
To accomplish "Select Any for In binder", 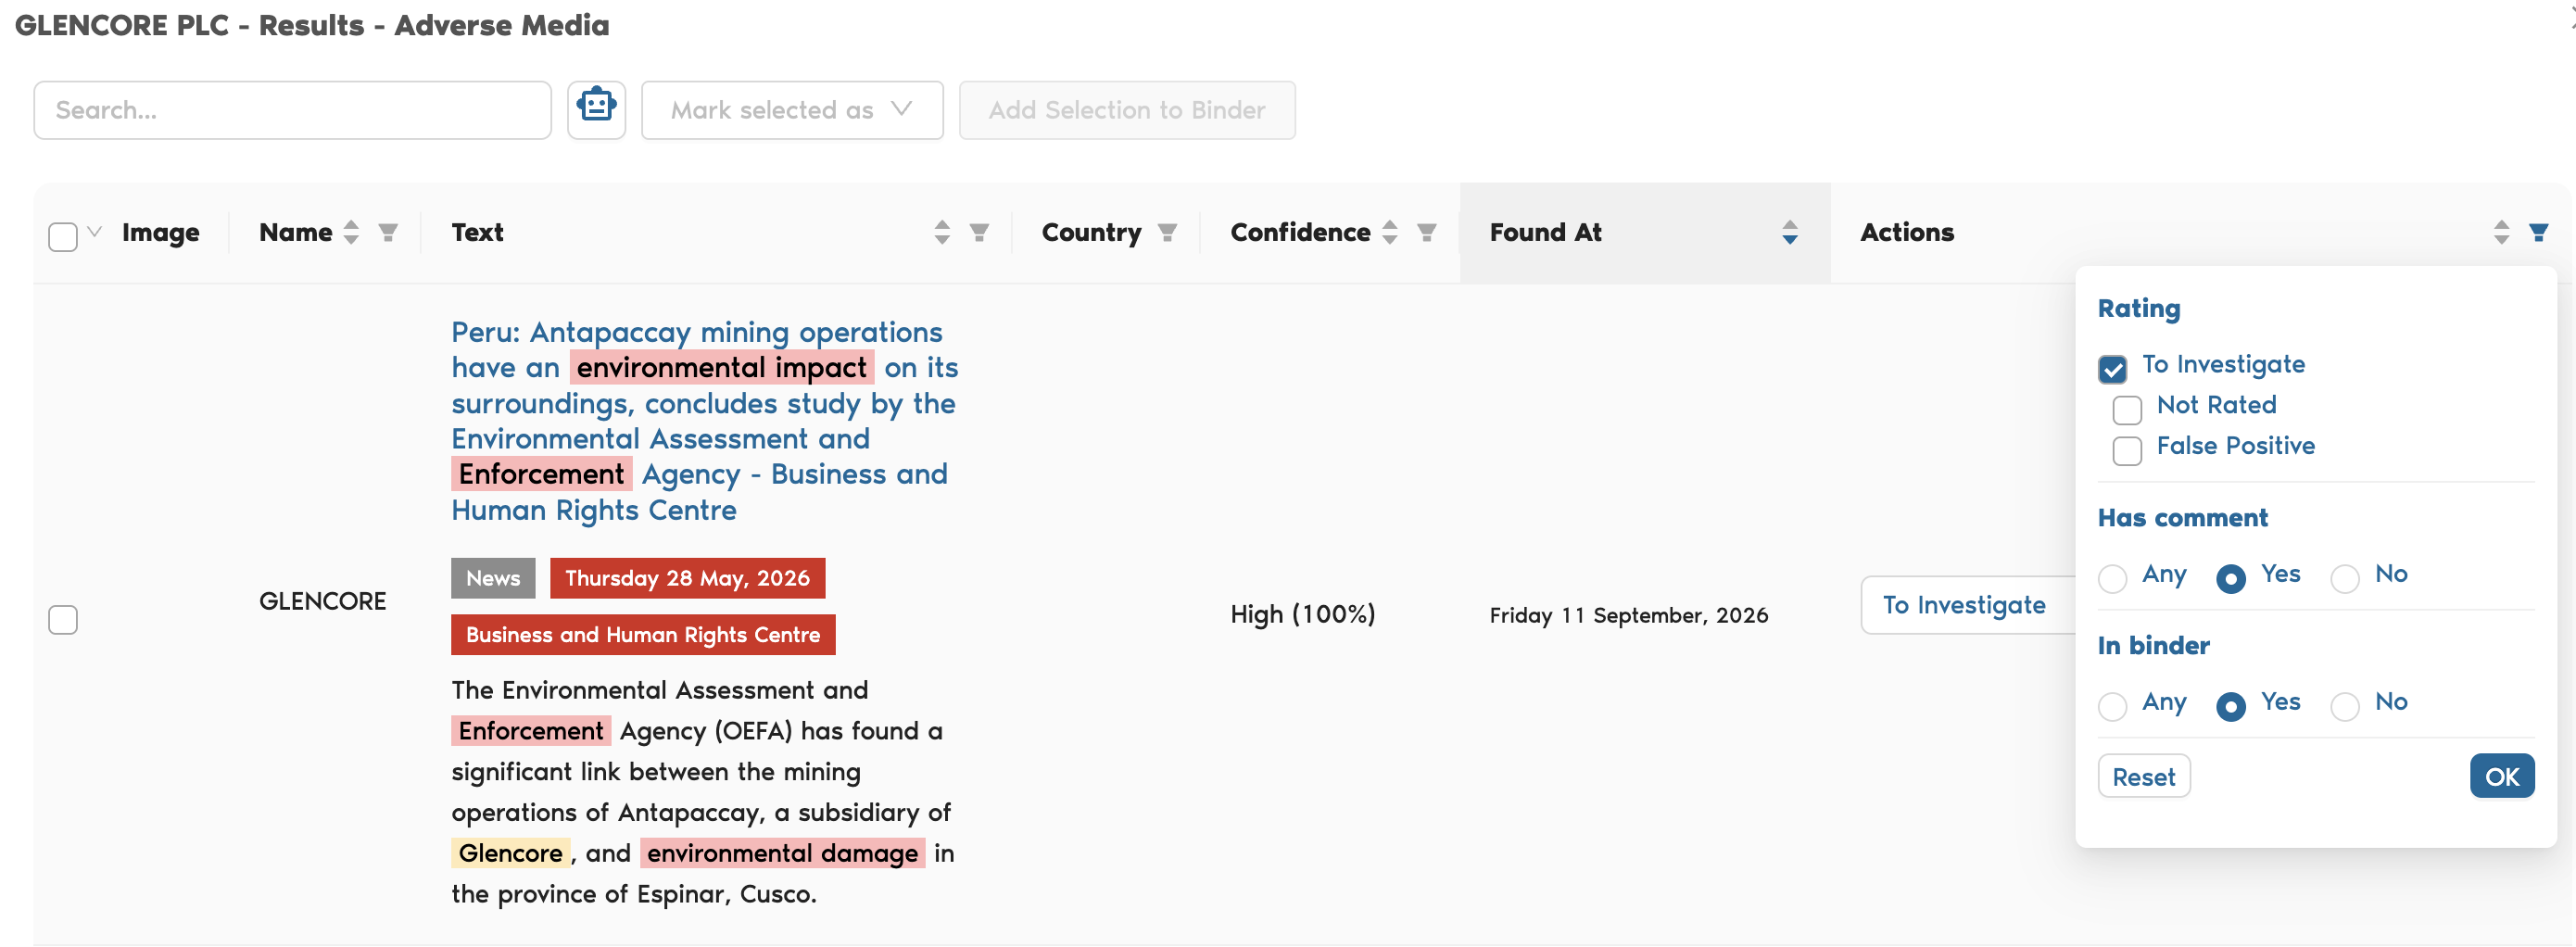I will click(2112, 706).
